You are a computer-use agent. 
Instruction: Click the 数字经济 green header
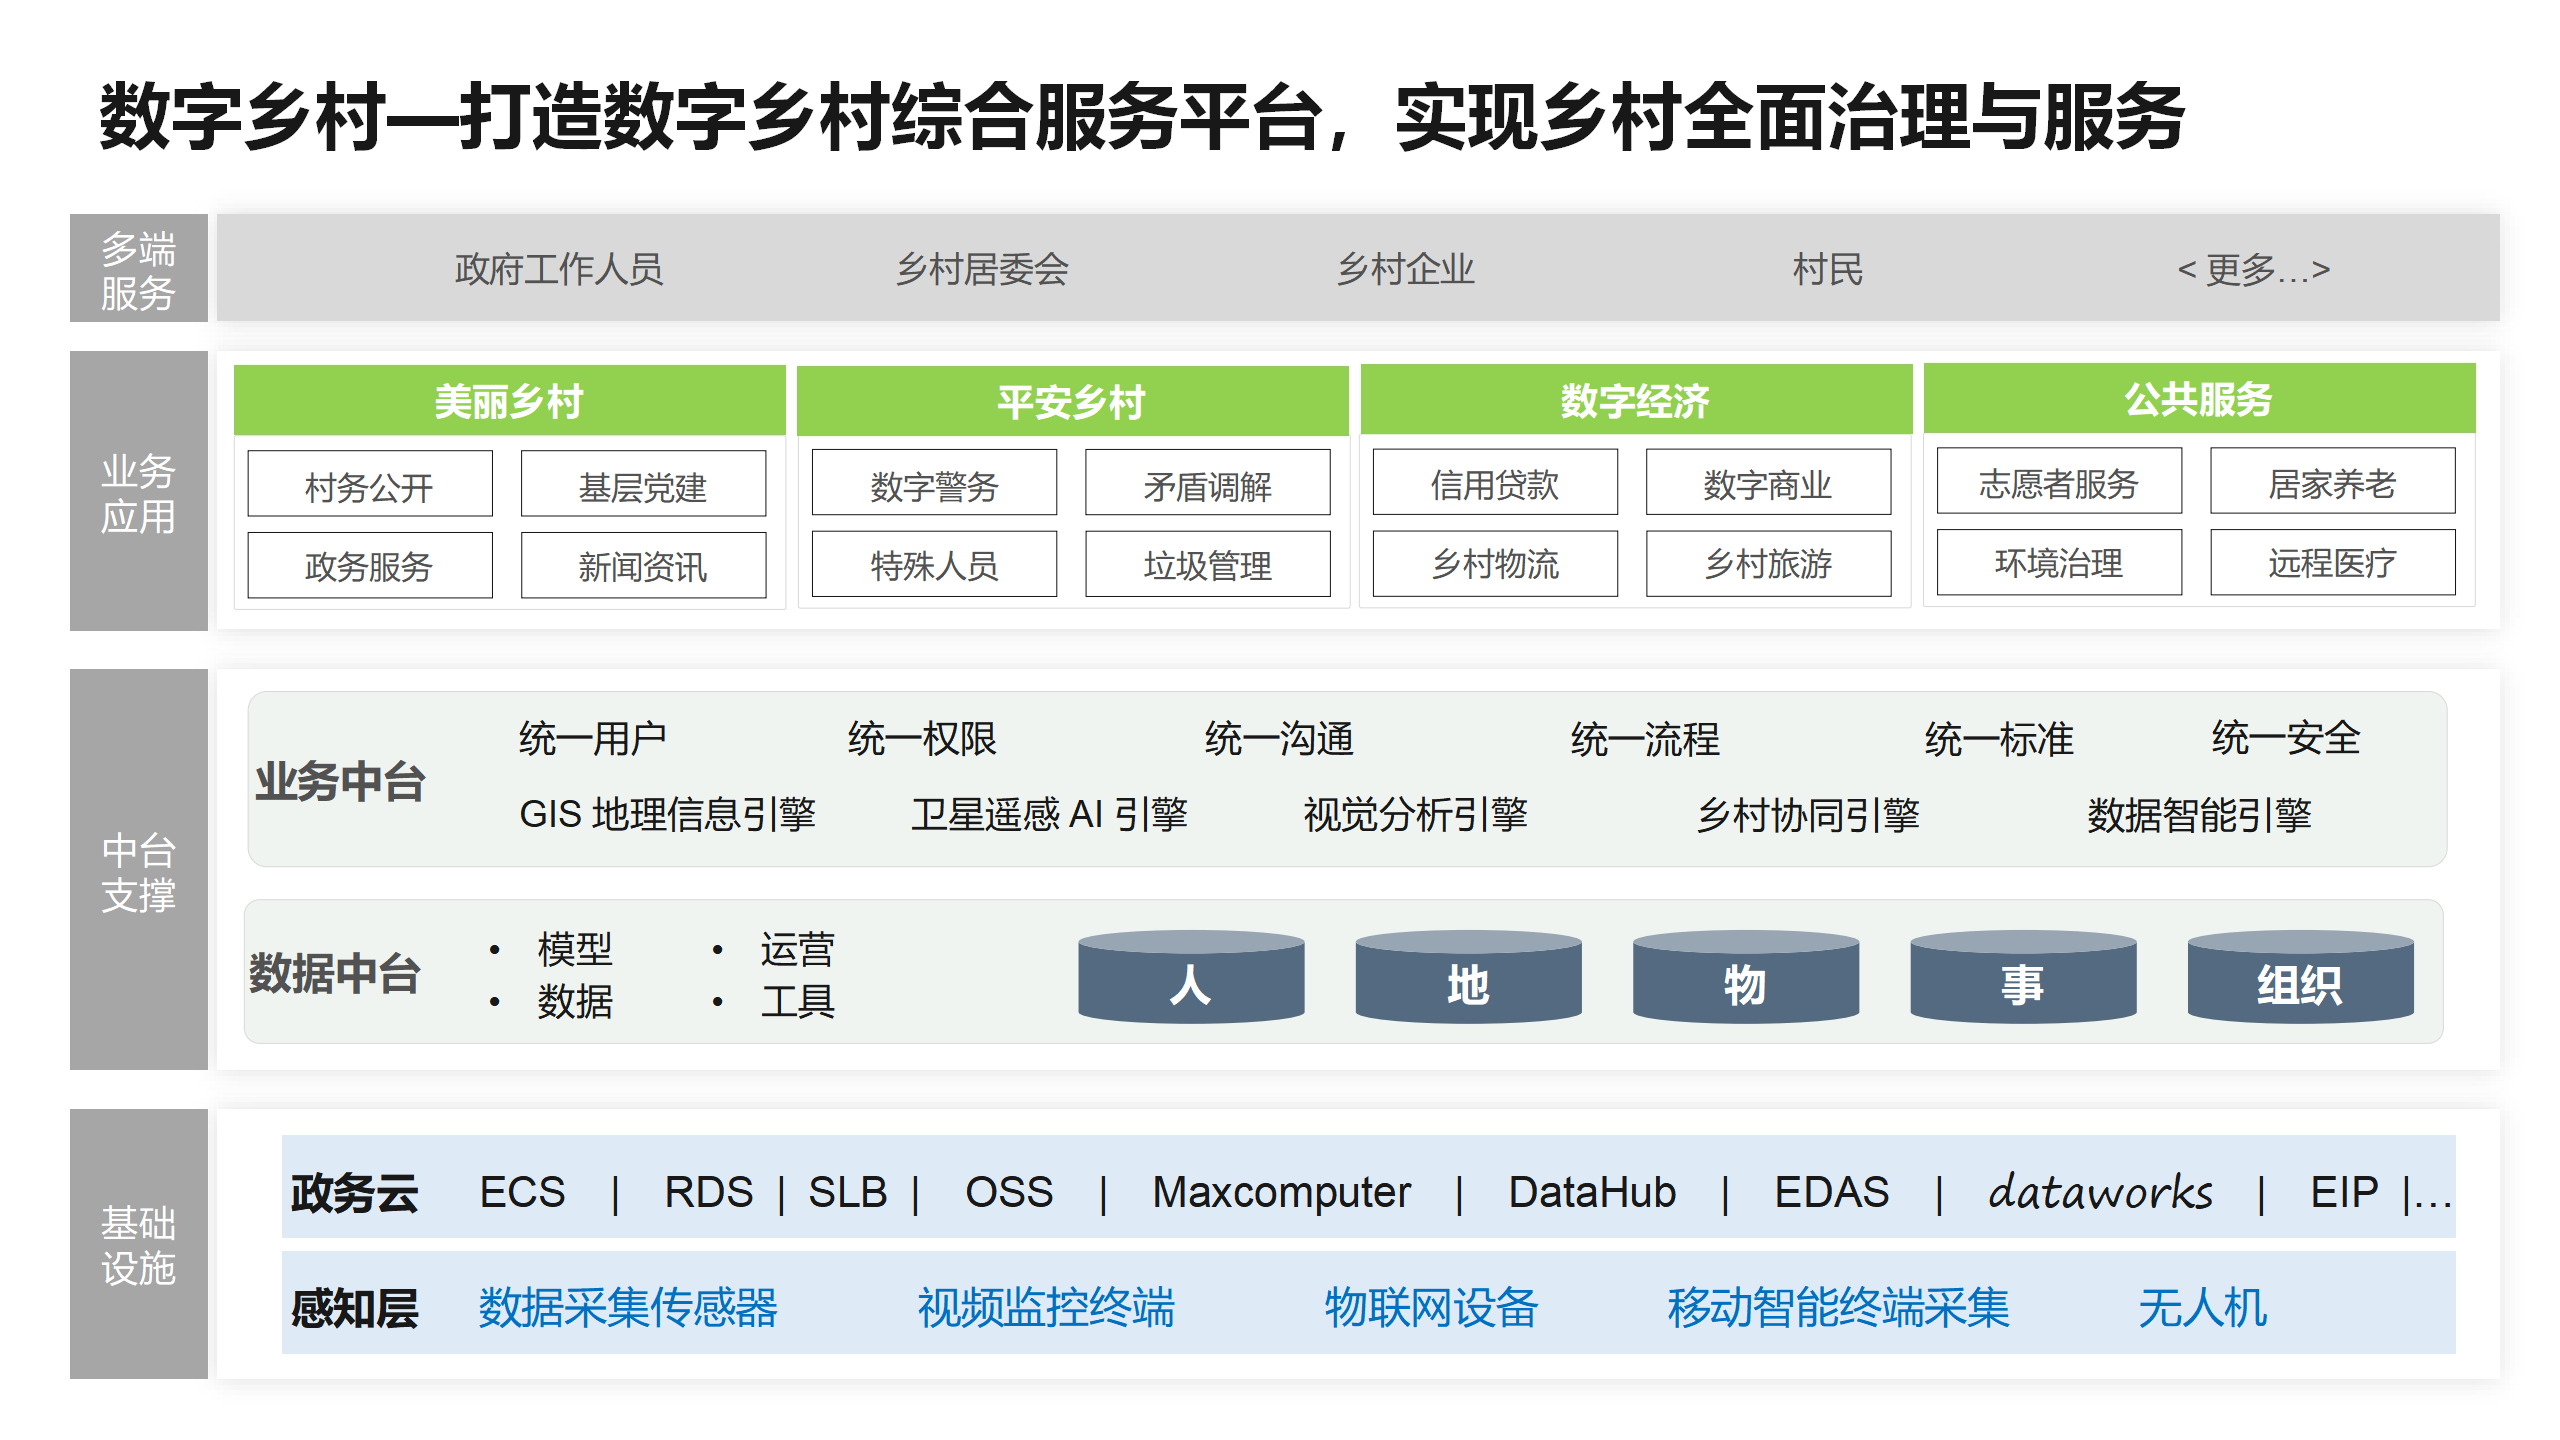point(1635,400)
